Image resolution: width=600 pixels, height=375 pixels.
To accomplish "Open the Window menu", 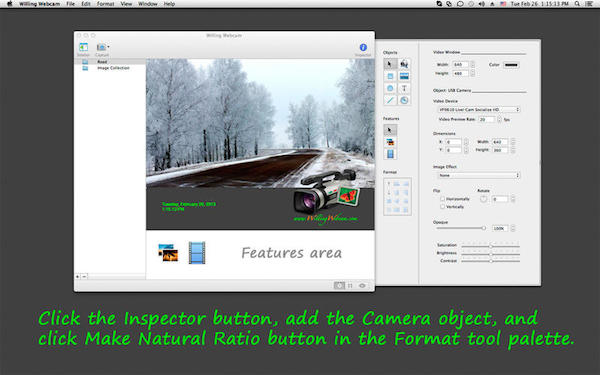I will pos(147,4).
